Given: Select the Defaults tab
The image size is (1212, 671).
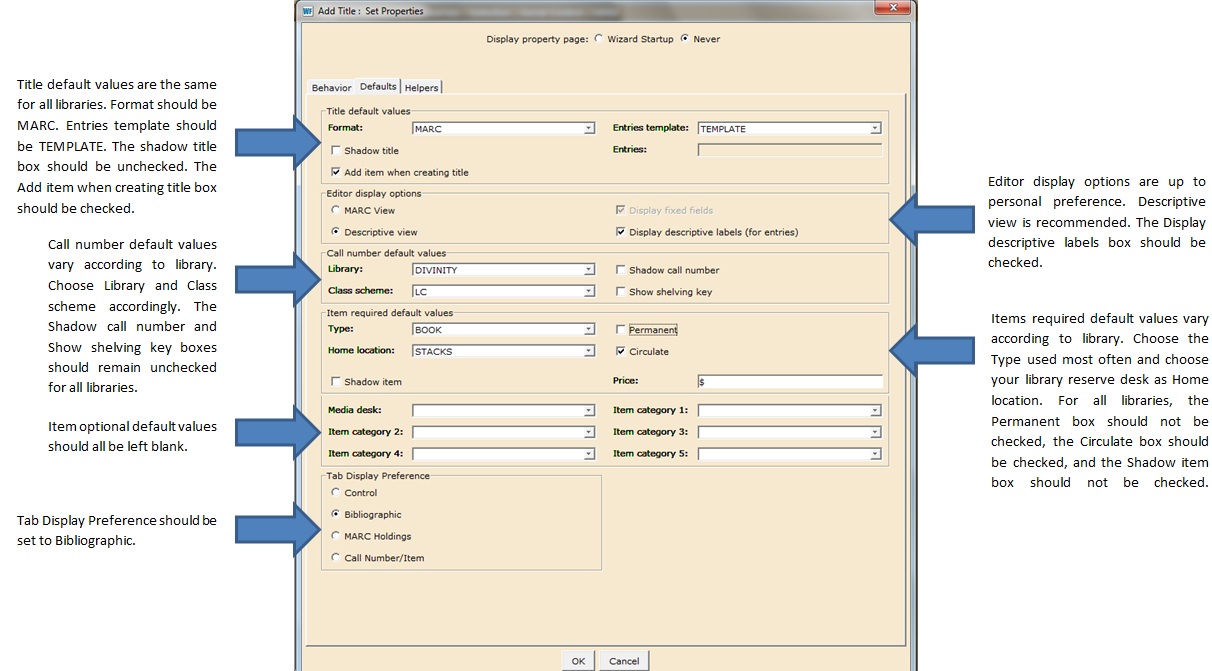Looking at the screenshot, I should 378,87.
